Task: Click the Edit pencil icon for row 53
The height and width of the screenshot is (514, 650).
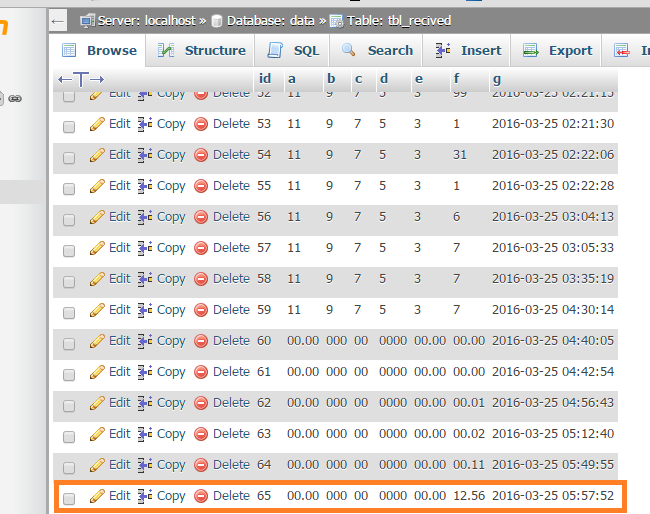Action: 97,124
